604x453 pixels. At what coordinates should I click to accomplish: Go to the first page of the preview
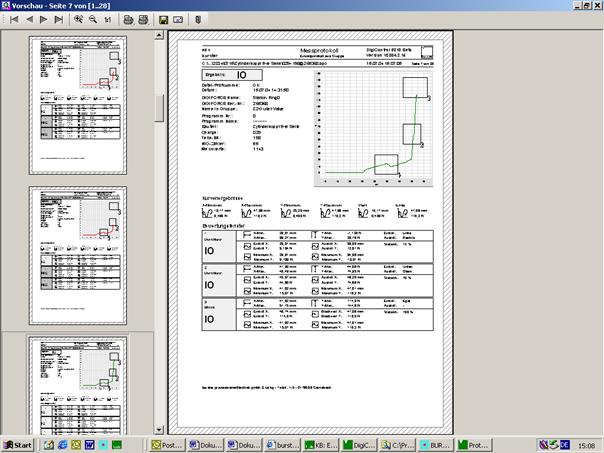pyautogui.click(x=14, y=19)
